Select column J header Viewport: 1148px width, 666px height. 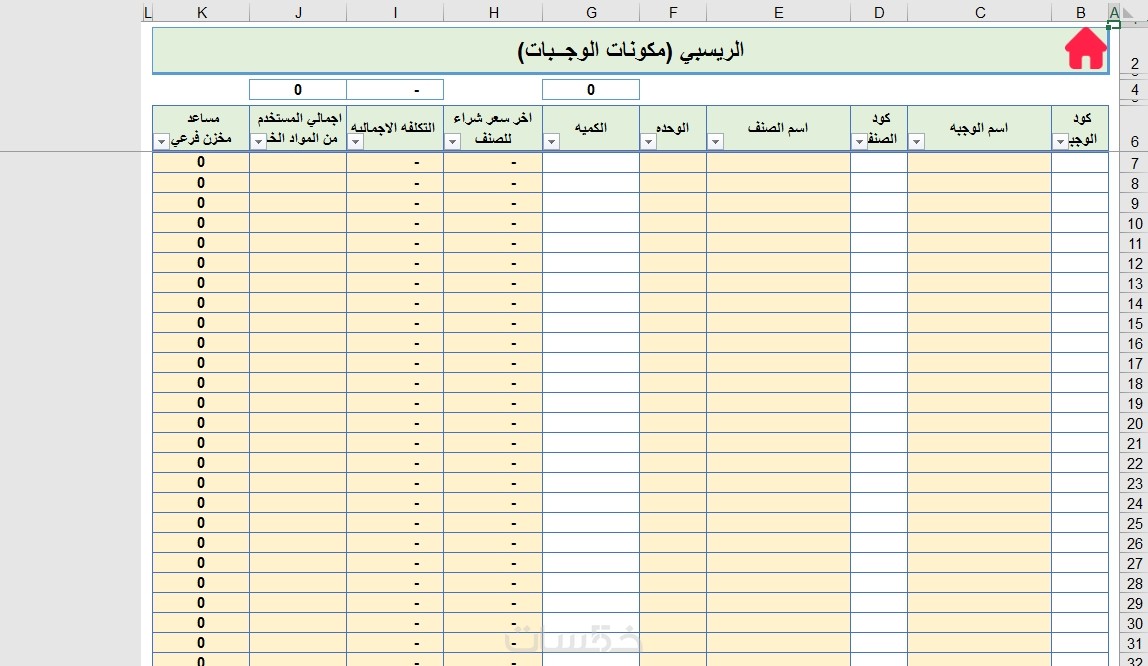[298, 12]
